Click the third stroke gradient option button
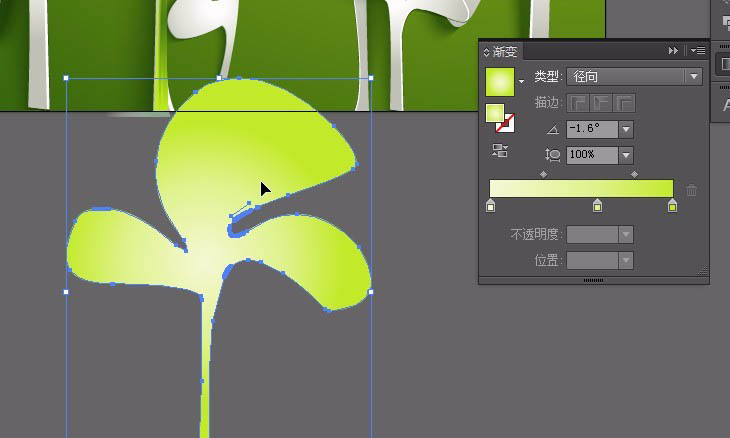Viewport: 730px width, 438px height. pyautogui.click(x=624, y=103)
